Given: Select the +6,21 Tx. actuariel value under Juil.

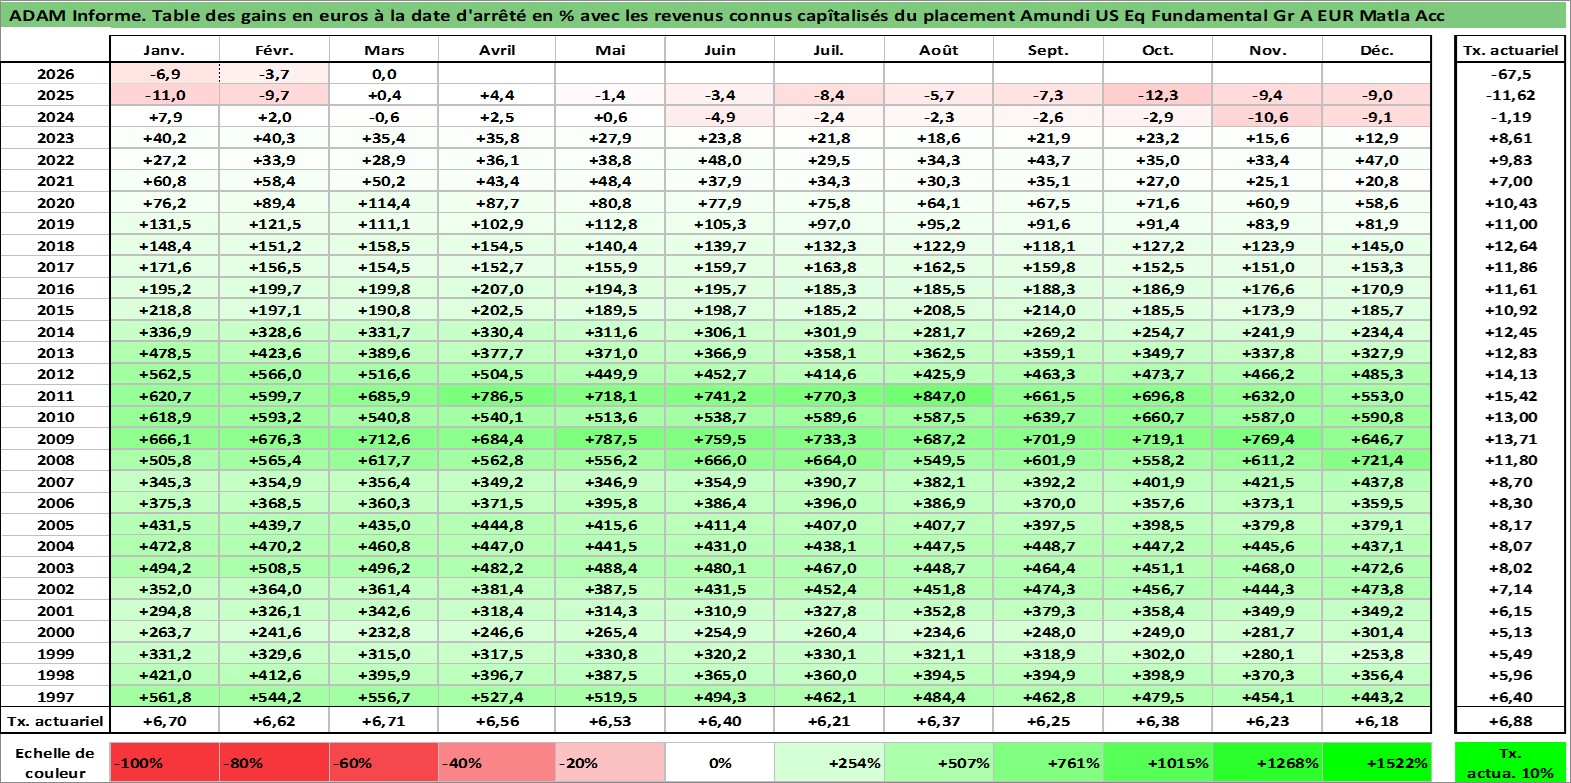Looking at the screenshot, I should (829, 721).
